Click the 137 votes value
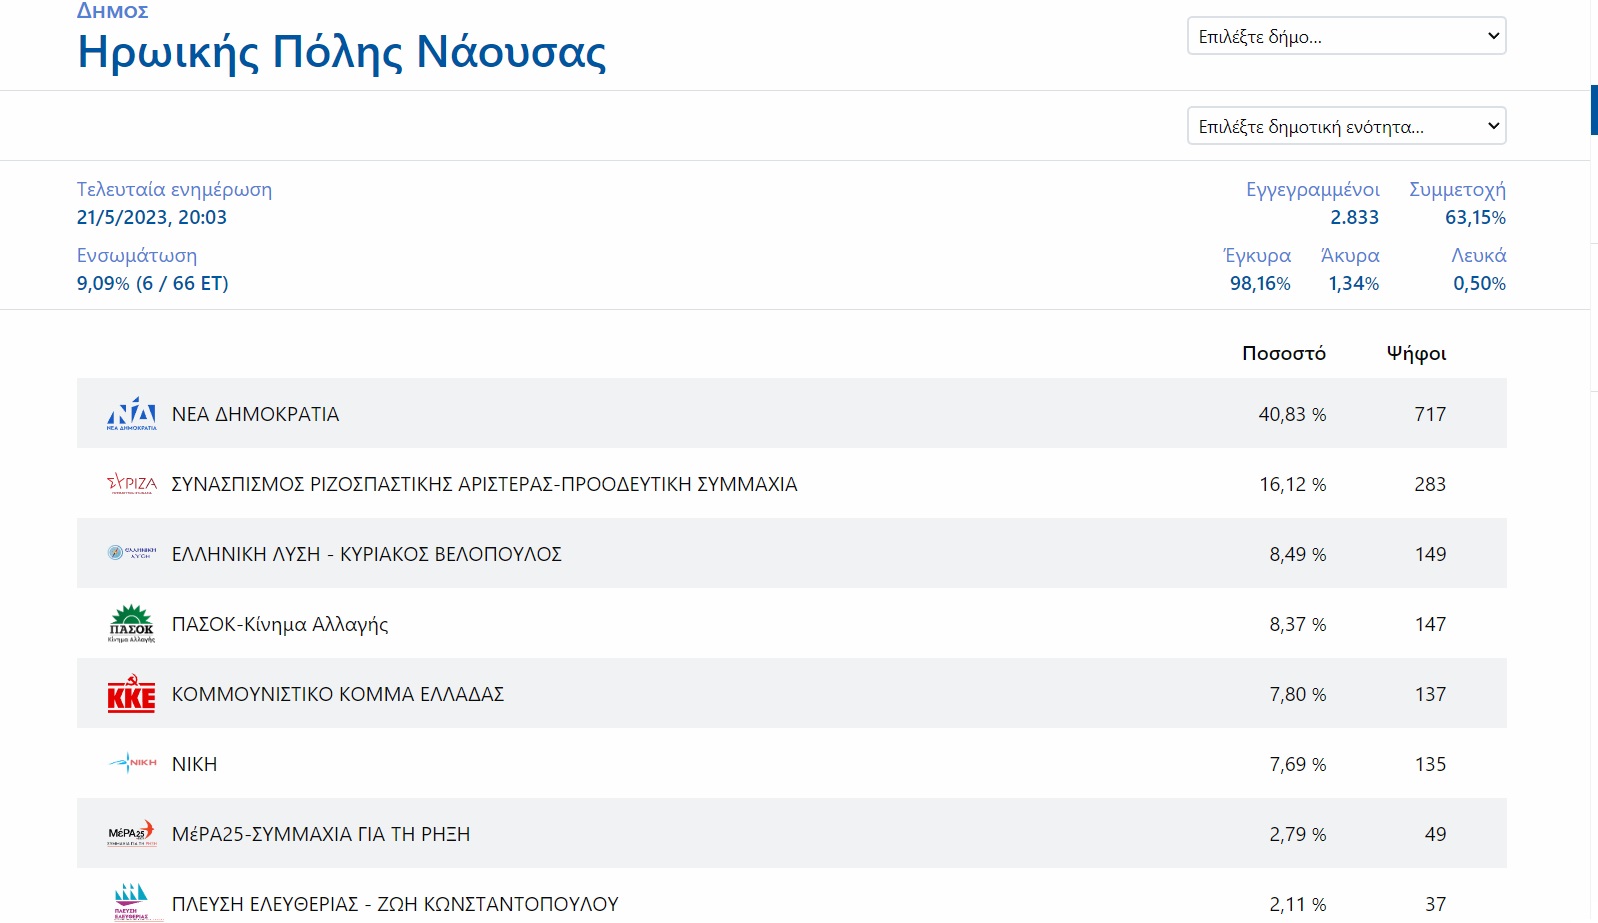Viewport: 1598px width, 923px height. pos(1430,694)
